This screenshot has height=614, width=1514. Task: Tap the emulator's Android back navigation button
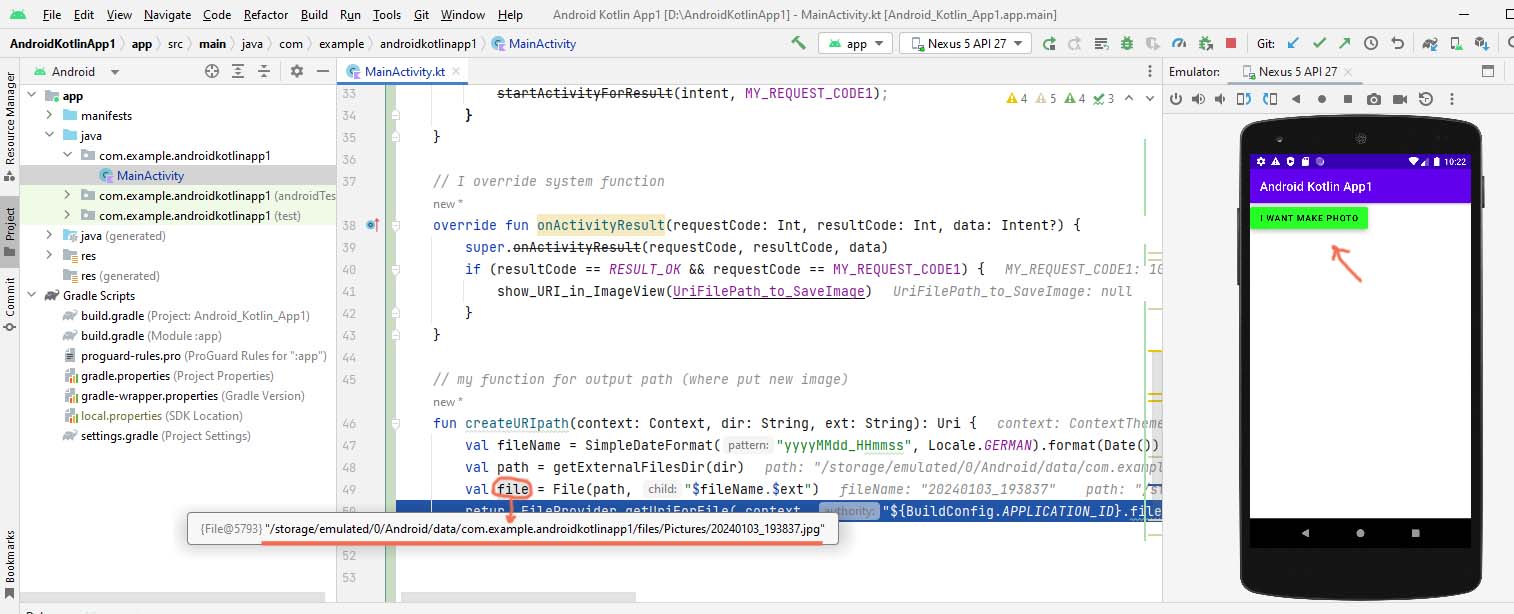pos(1306,533)
